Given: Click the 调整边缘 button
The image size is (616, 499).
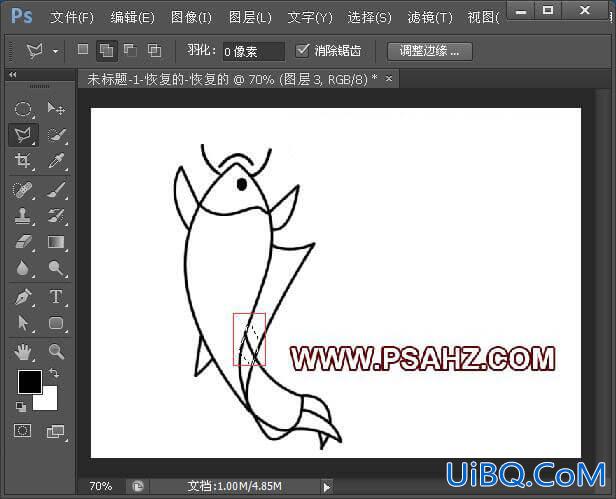Looking at the screenshot, I should click(430, 51).
